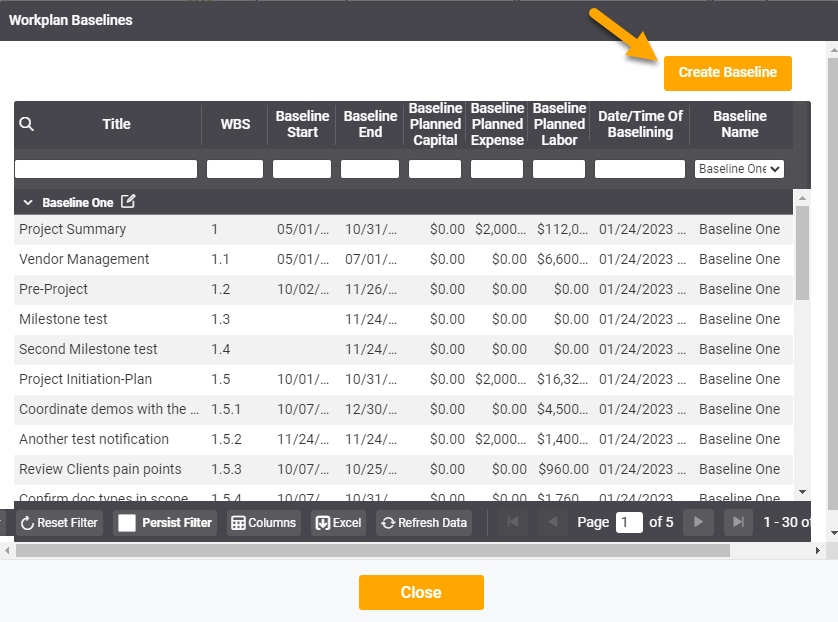Jump to last page using double-arrow icon
The height and width of the screenshot is (622, 838).
click(x=738, y=521)
